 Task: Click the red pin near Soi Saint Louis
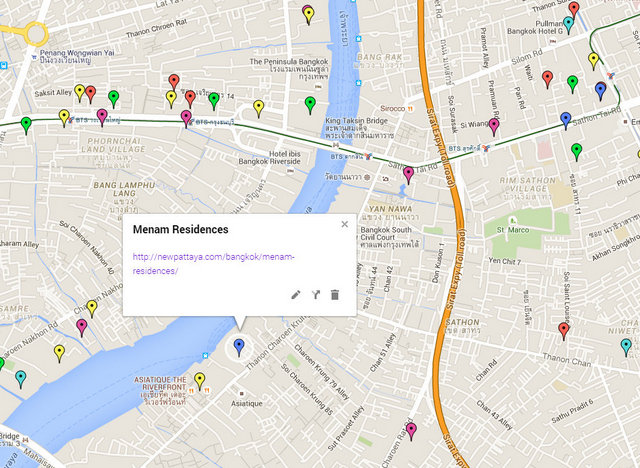click(564, 331)
